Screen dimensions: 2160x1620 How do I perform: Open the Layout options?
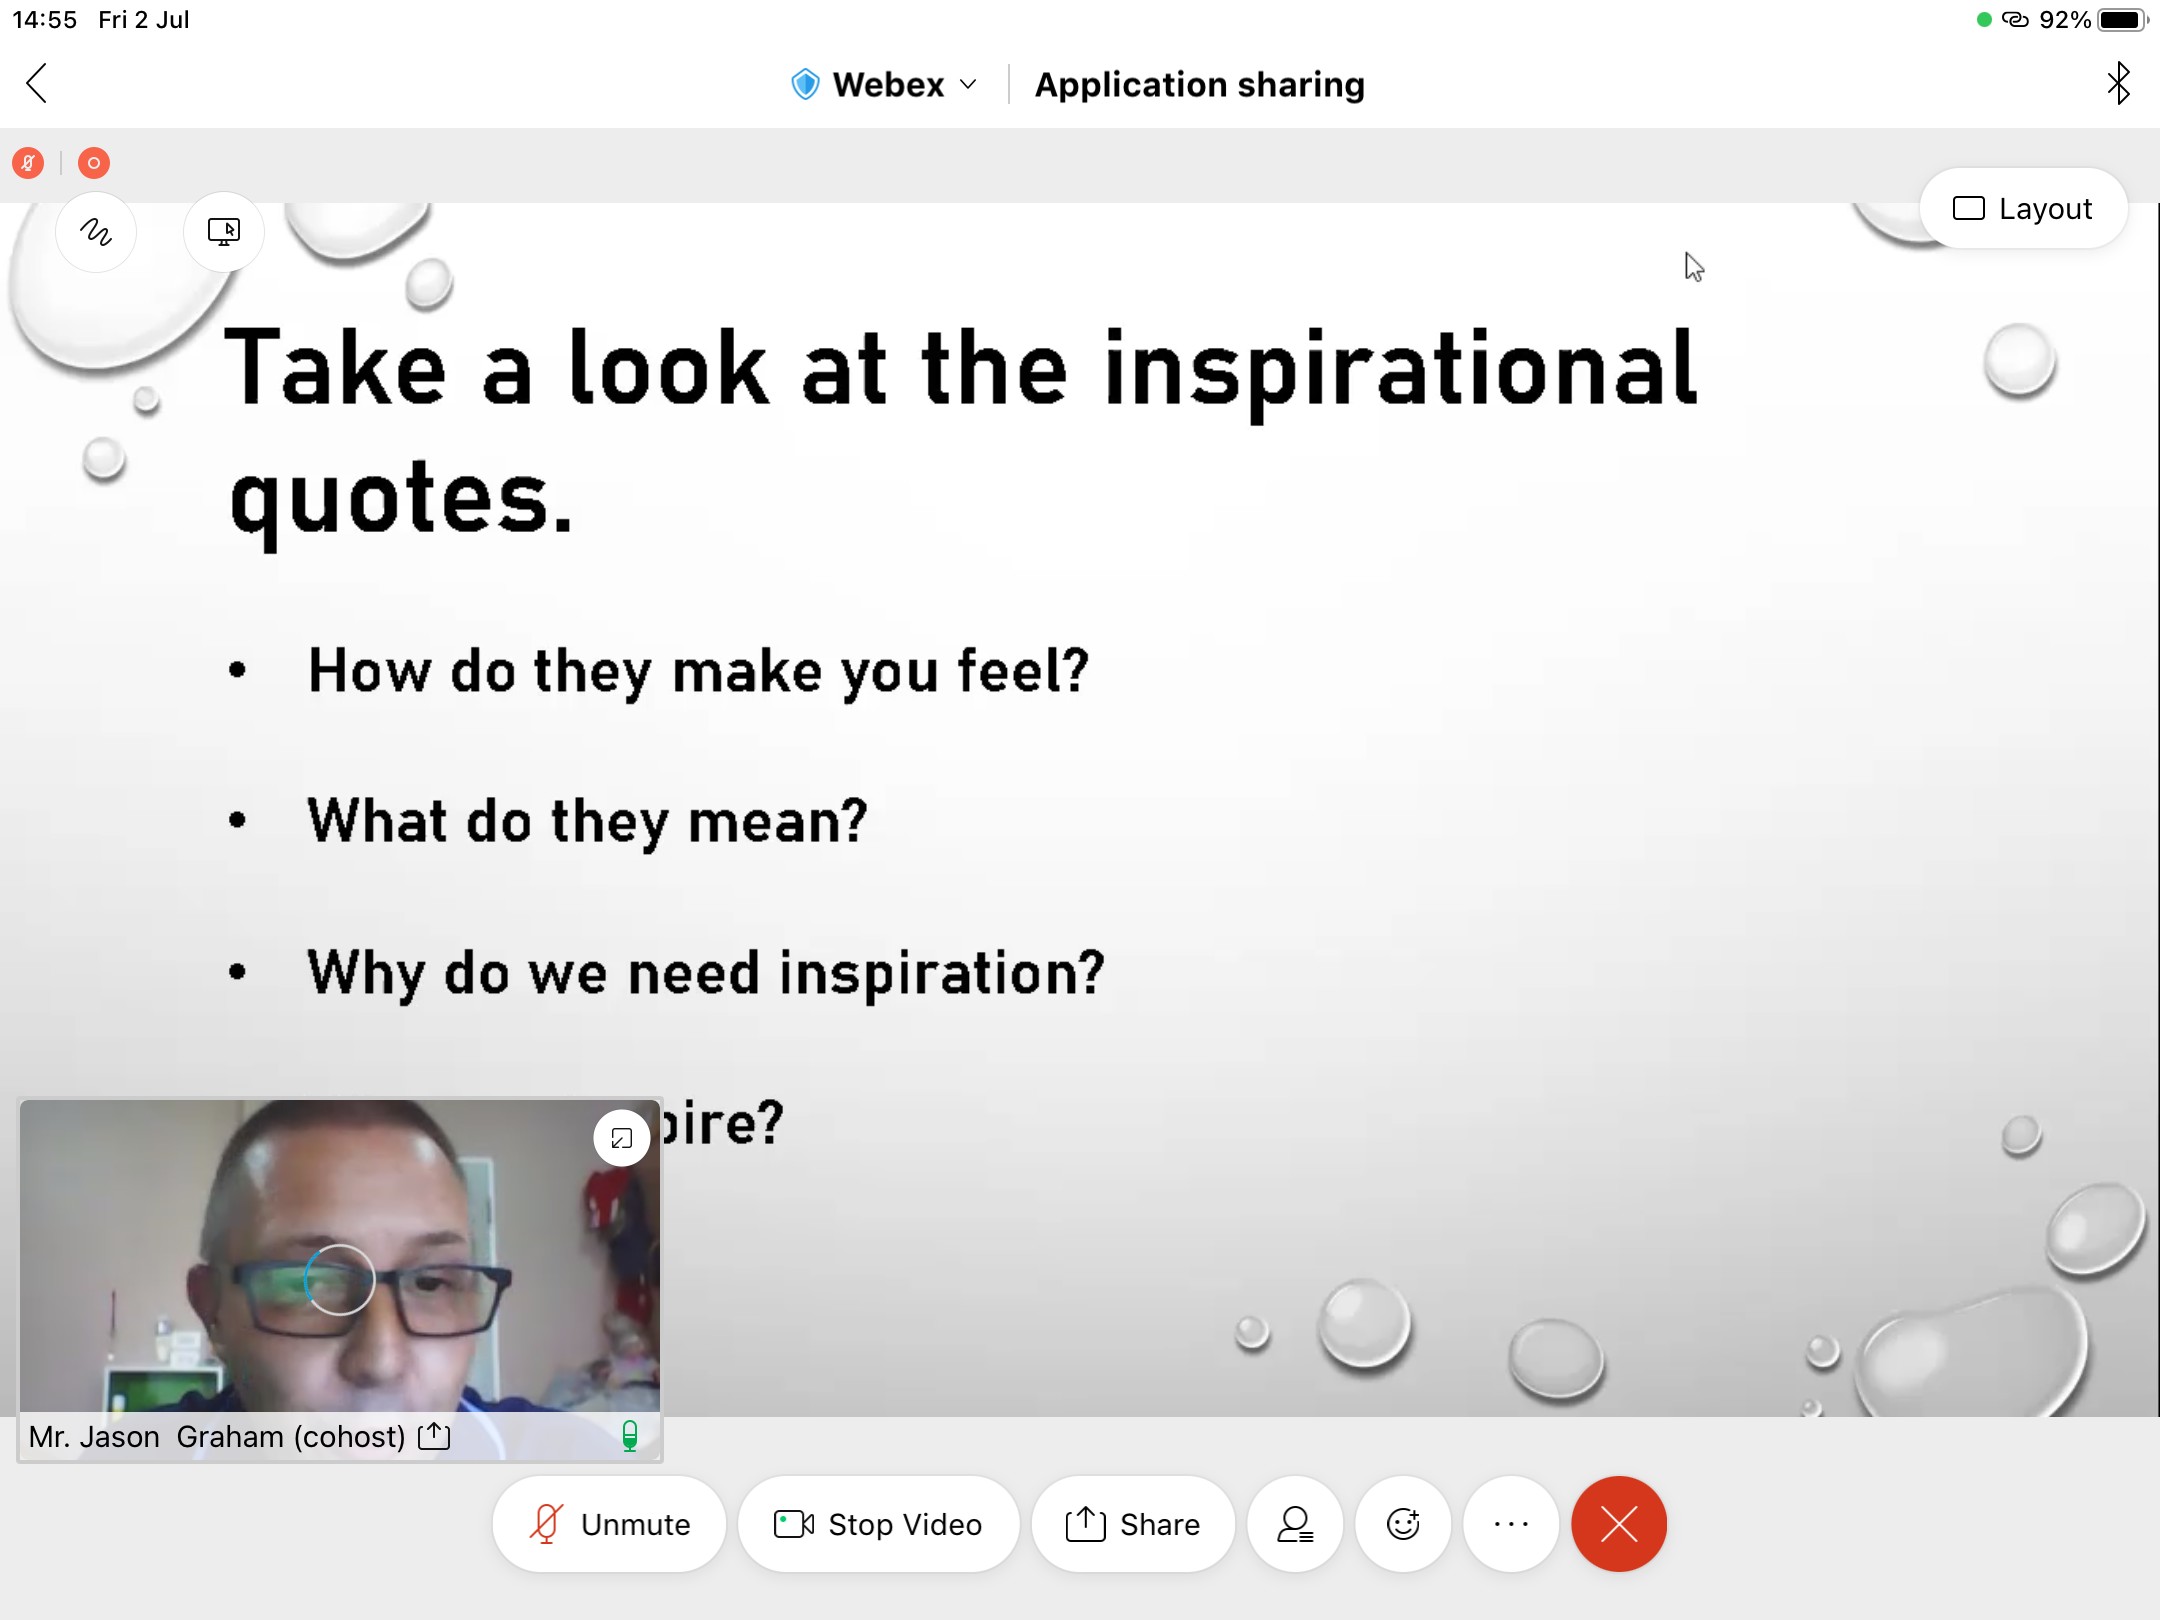click(2023, 208)
